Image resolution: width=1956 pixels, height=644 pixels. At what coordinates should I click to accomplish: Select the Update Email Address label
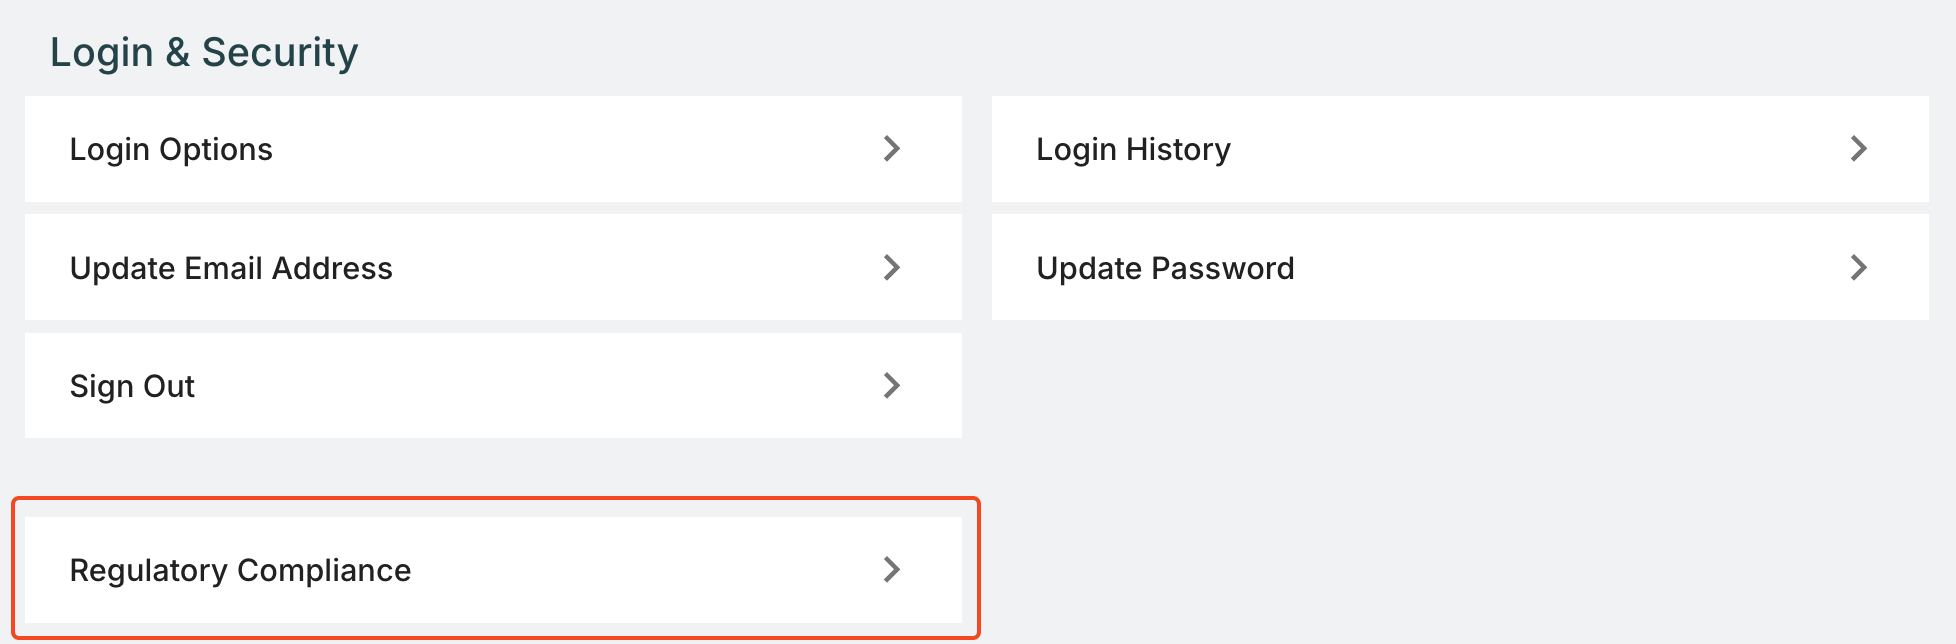pos(231,268)
